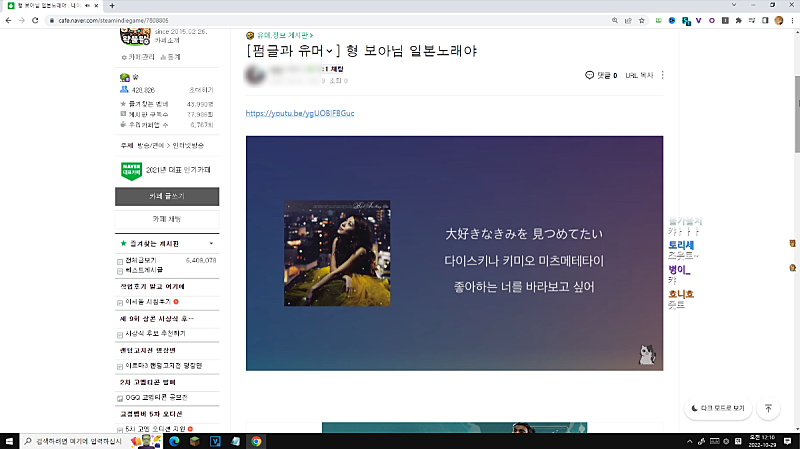Open the OGQ 고멤티콘 공모전 board
This screenshot has width=800, height=449.
[x=156, y=397]
